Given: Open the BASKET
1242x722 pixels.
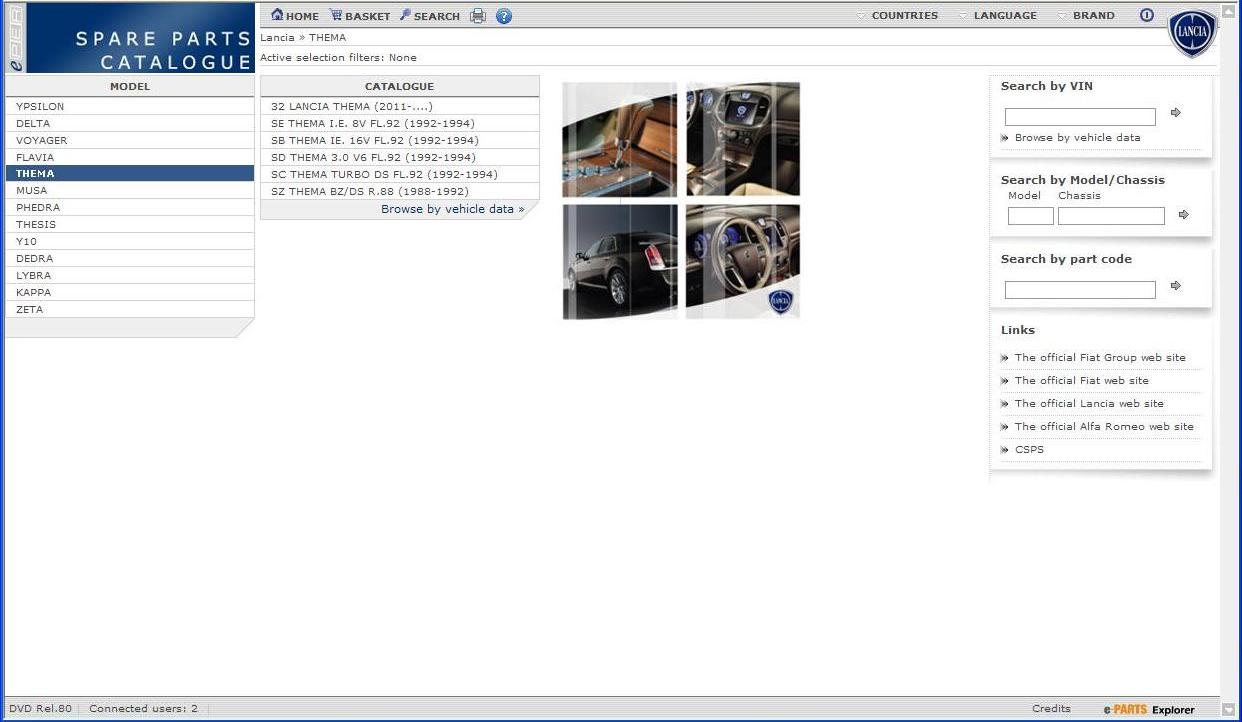Looking at the screenshot, I should (360, 16).
